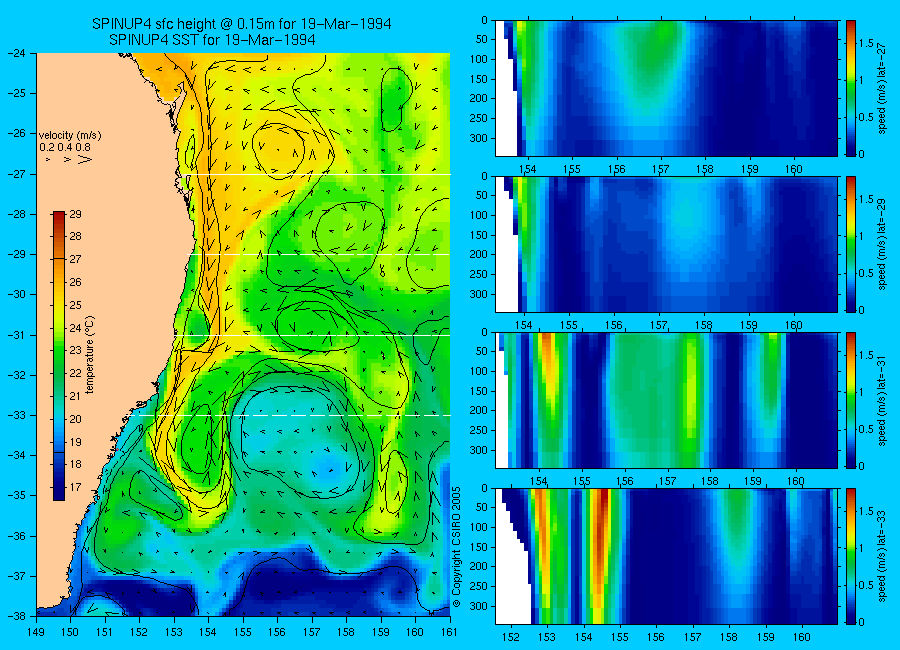Viewport: 900px width, 650px height.
Task: Click the '152' longitude label under the lat=-33 plot
Action: point(510,637)
